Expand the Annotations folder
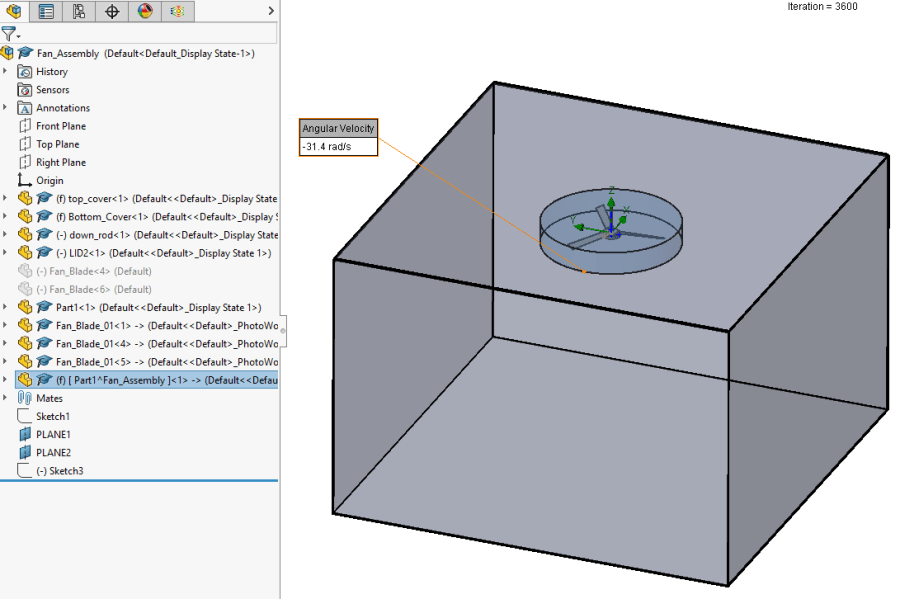The height and width of the screenshot is (599, 900). pos(5,107)
